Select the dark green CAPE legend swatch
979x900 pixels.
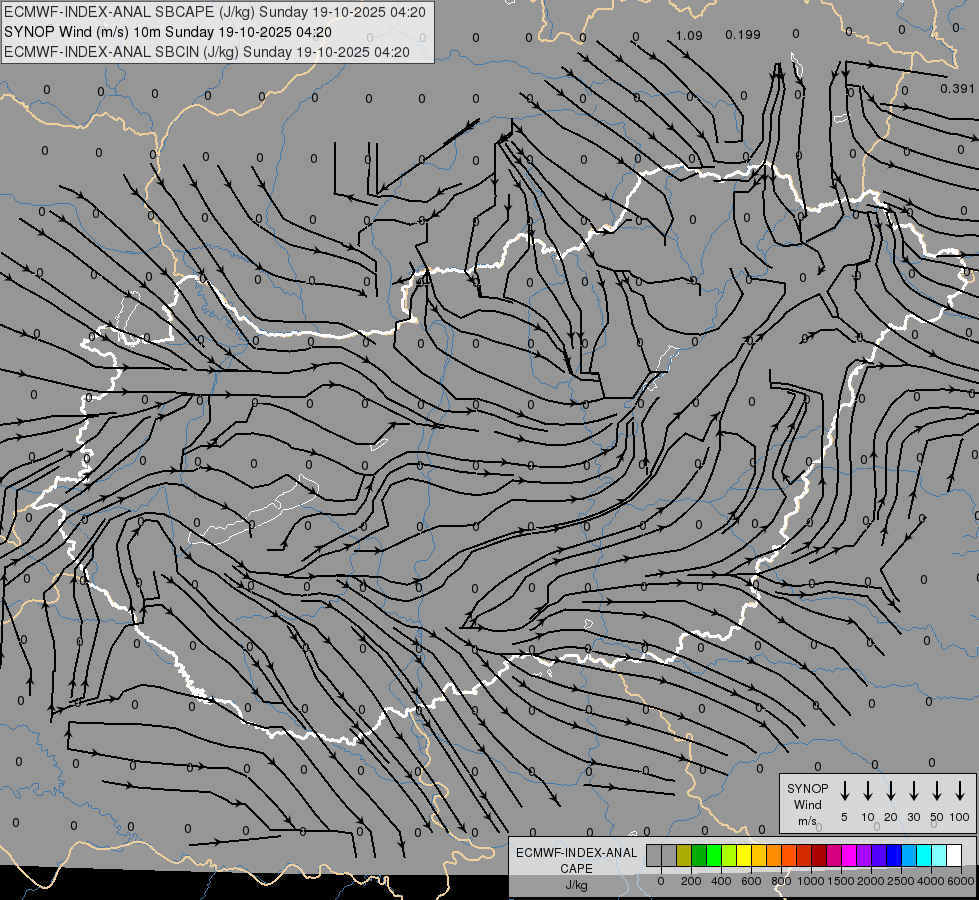[x=699, y=855]
